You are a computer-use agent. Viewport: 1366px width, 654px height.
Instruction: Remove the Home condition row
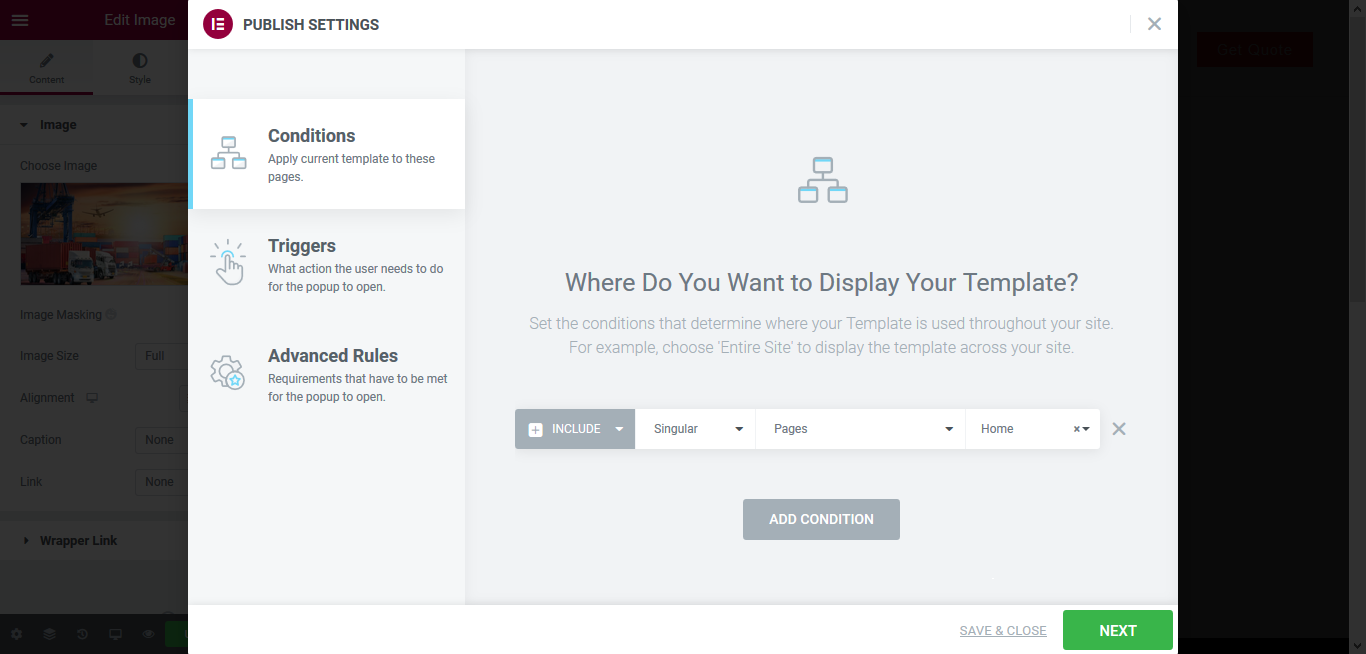(x=1119, y=429)
